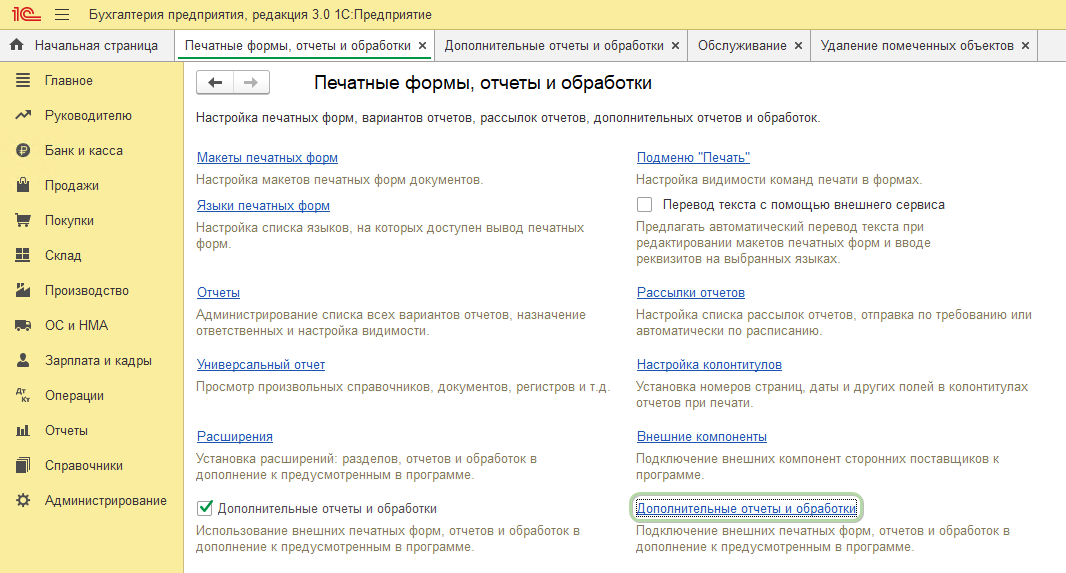The width and height of the screenshot is (1066, 573).
Task: Uncheck the Дополнительные отчеты и обработки checkbox
Action: pyautogui.click(x=204, y=508)
